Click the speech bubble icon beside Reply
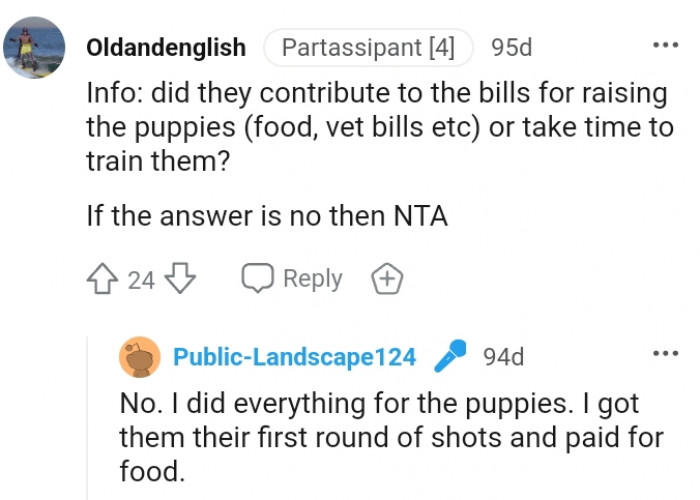The width and height of the screenshot is (700, 500). [x=258, y=279]
